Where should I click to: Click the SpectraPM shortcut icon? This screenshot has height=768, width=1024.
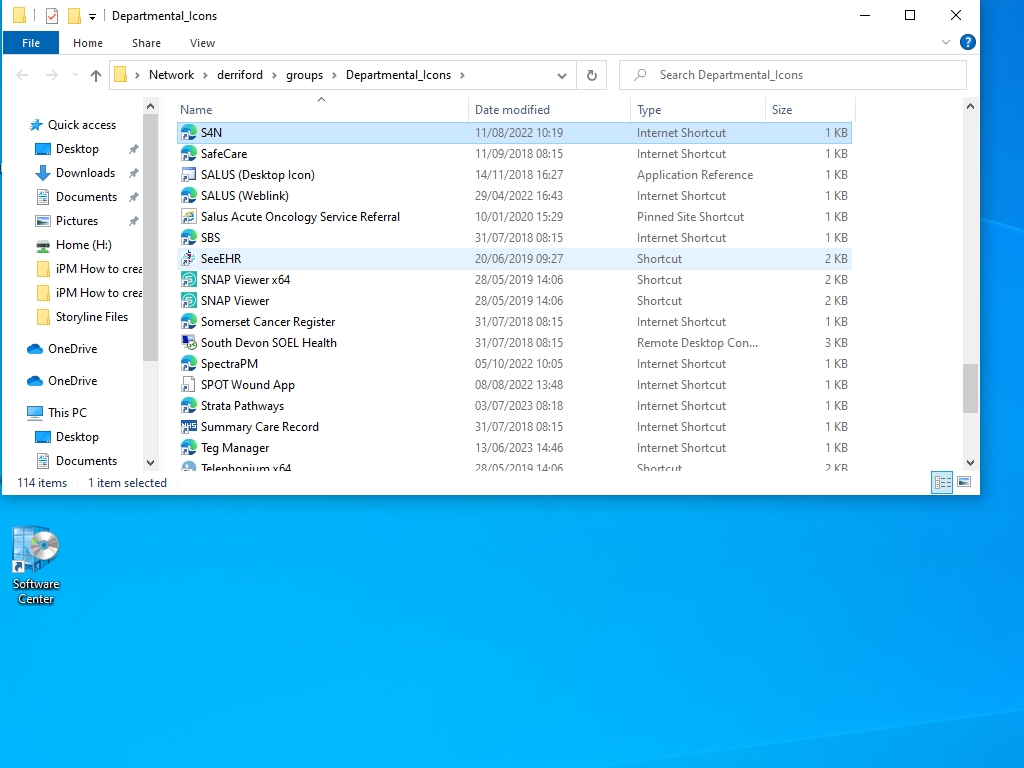click(189, 363)
